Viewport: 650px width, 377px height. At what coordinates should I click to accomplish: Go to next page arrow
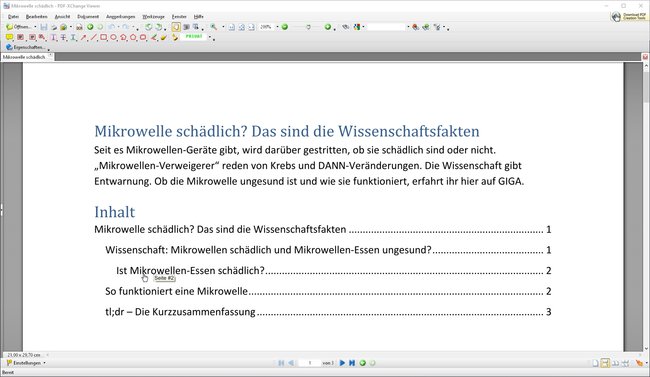click(342, 363)
